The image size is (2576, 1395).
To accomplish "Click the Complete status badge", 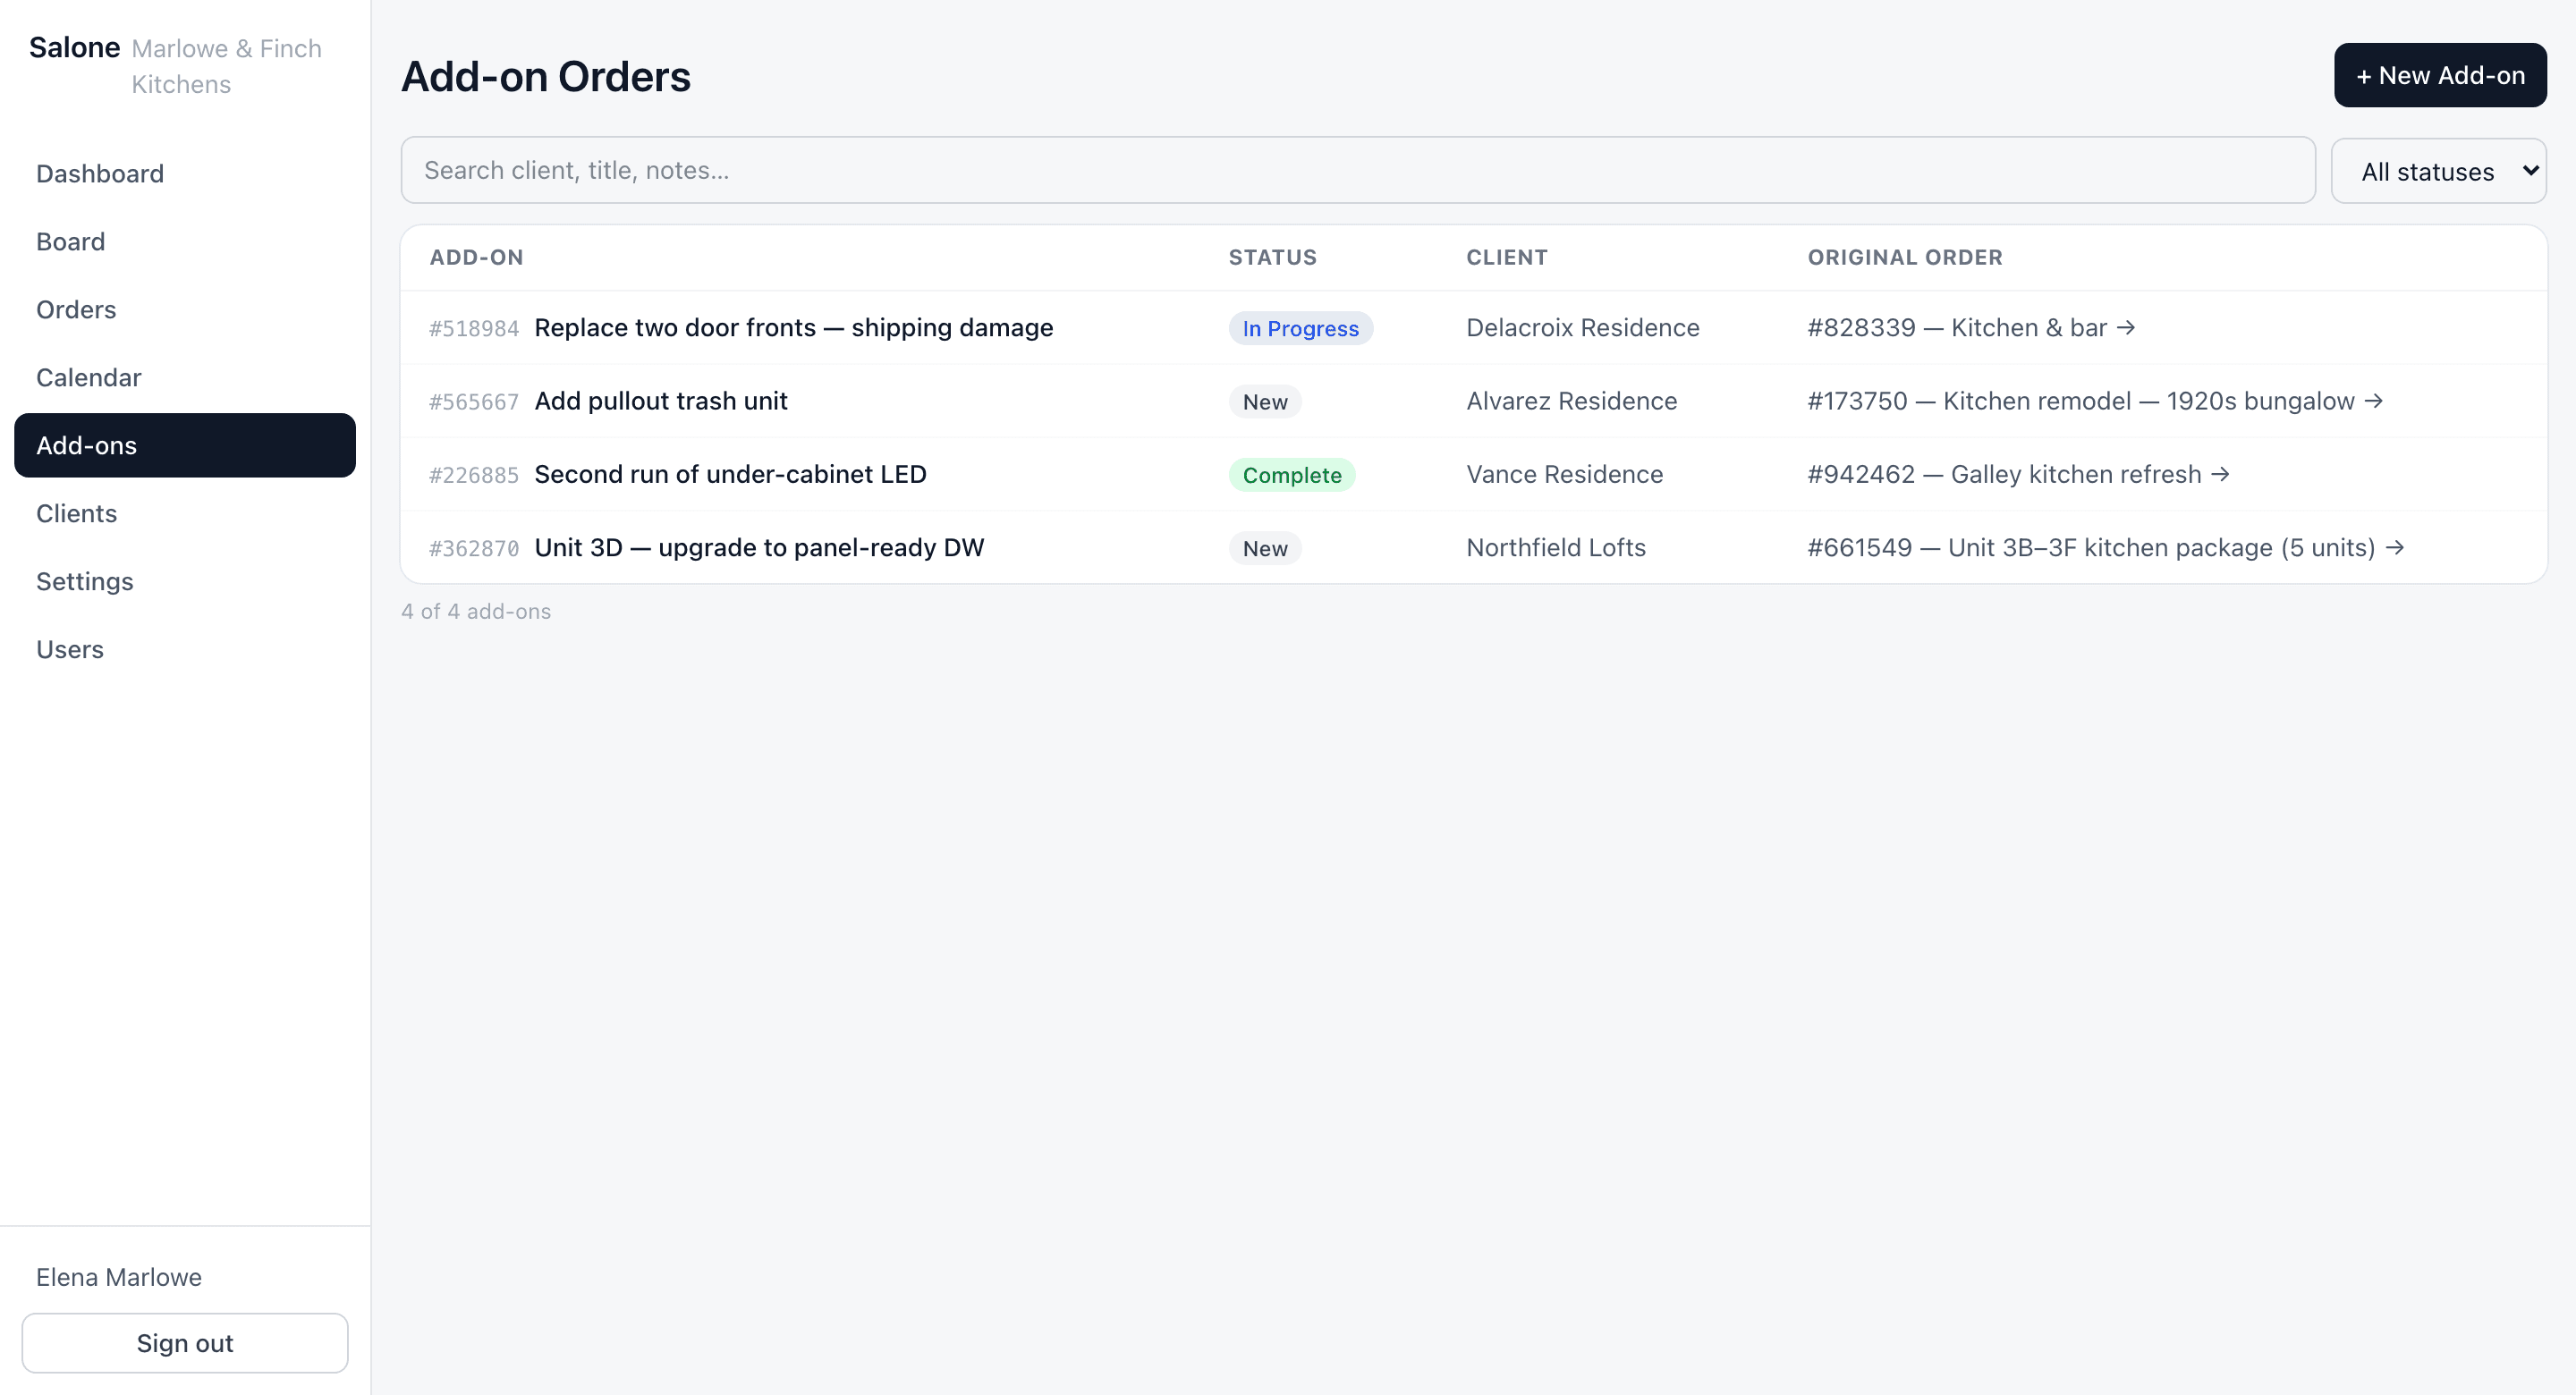I will pyautogui.click(x=1292, y=475).
